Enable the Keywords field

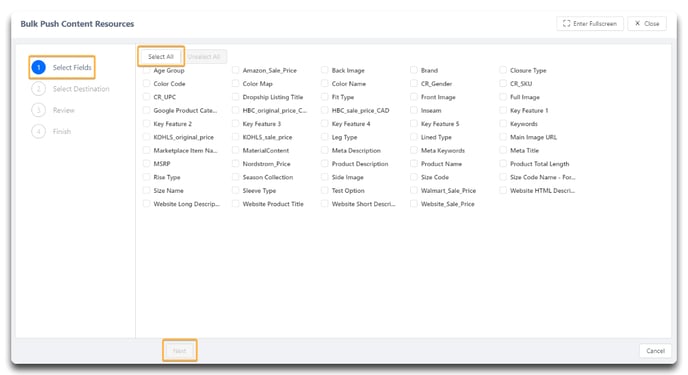coord(503,124)
